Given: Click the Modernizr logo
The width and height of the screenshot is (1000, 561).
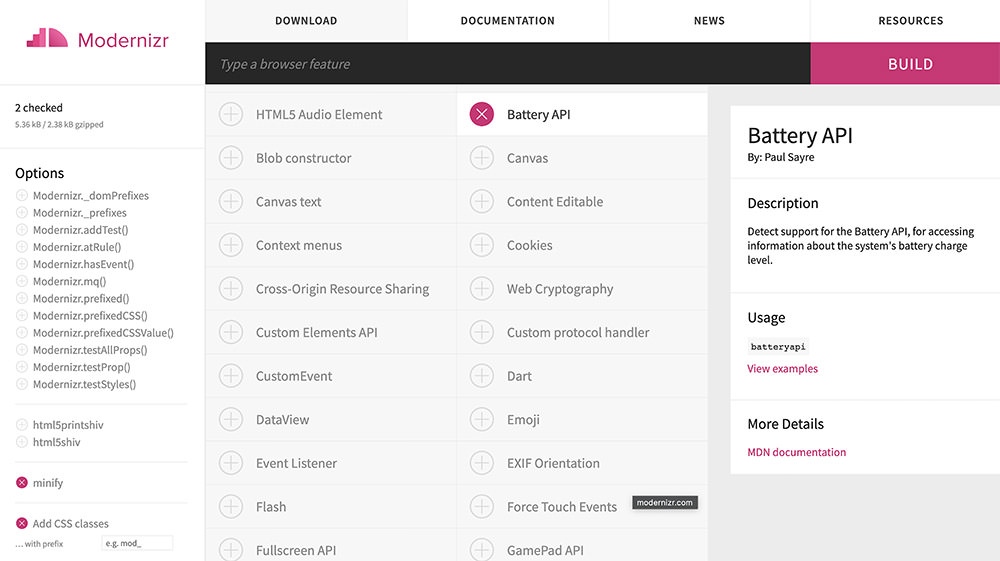Looking at the screenshot, I should coord(97,39).
